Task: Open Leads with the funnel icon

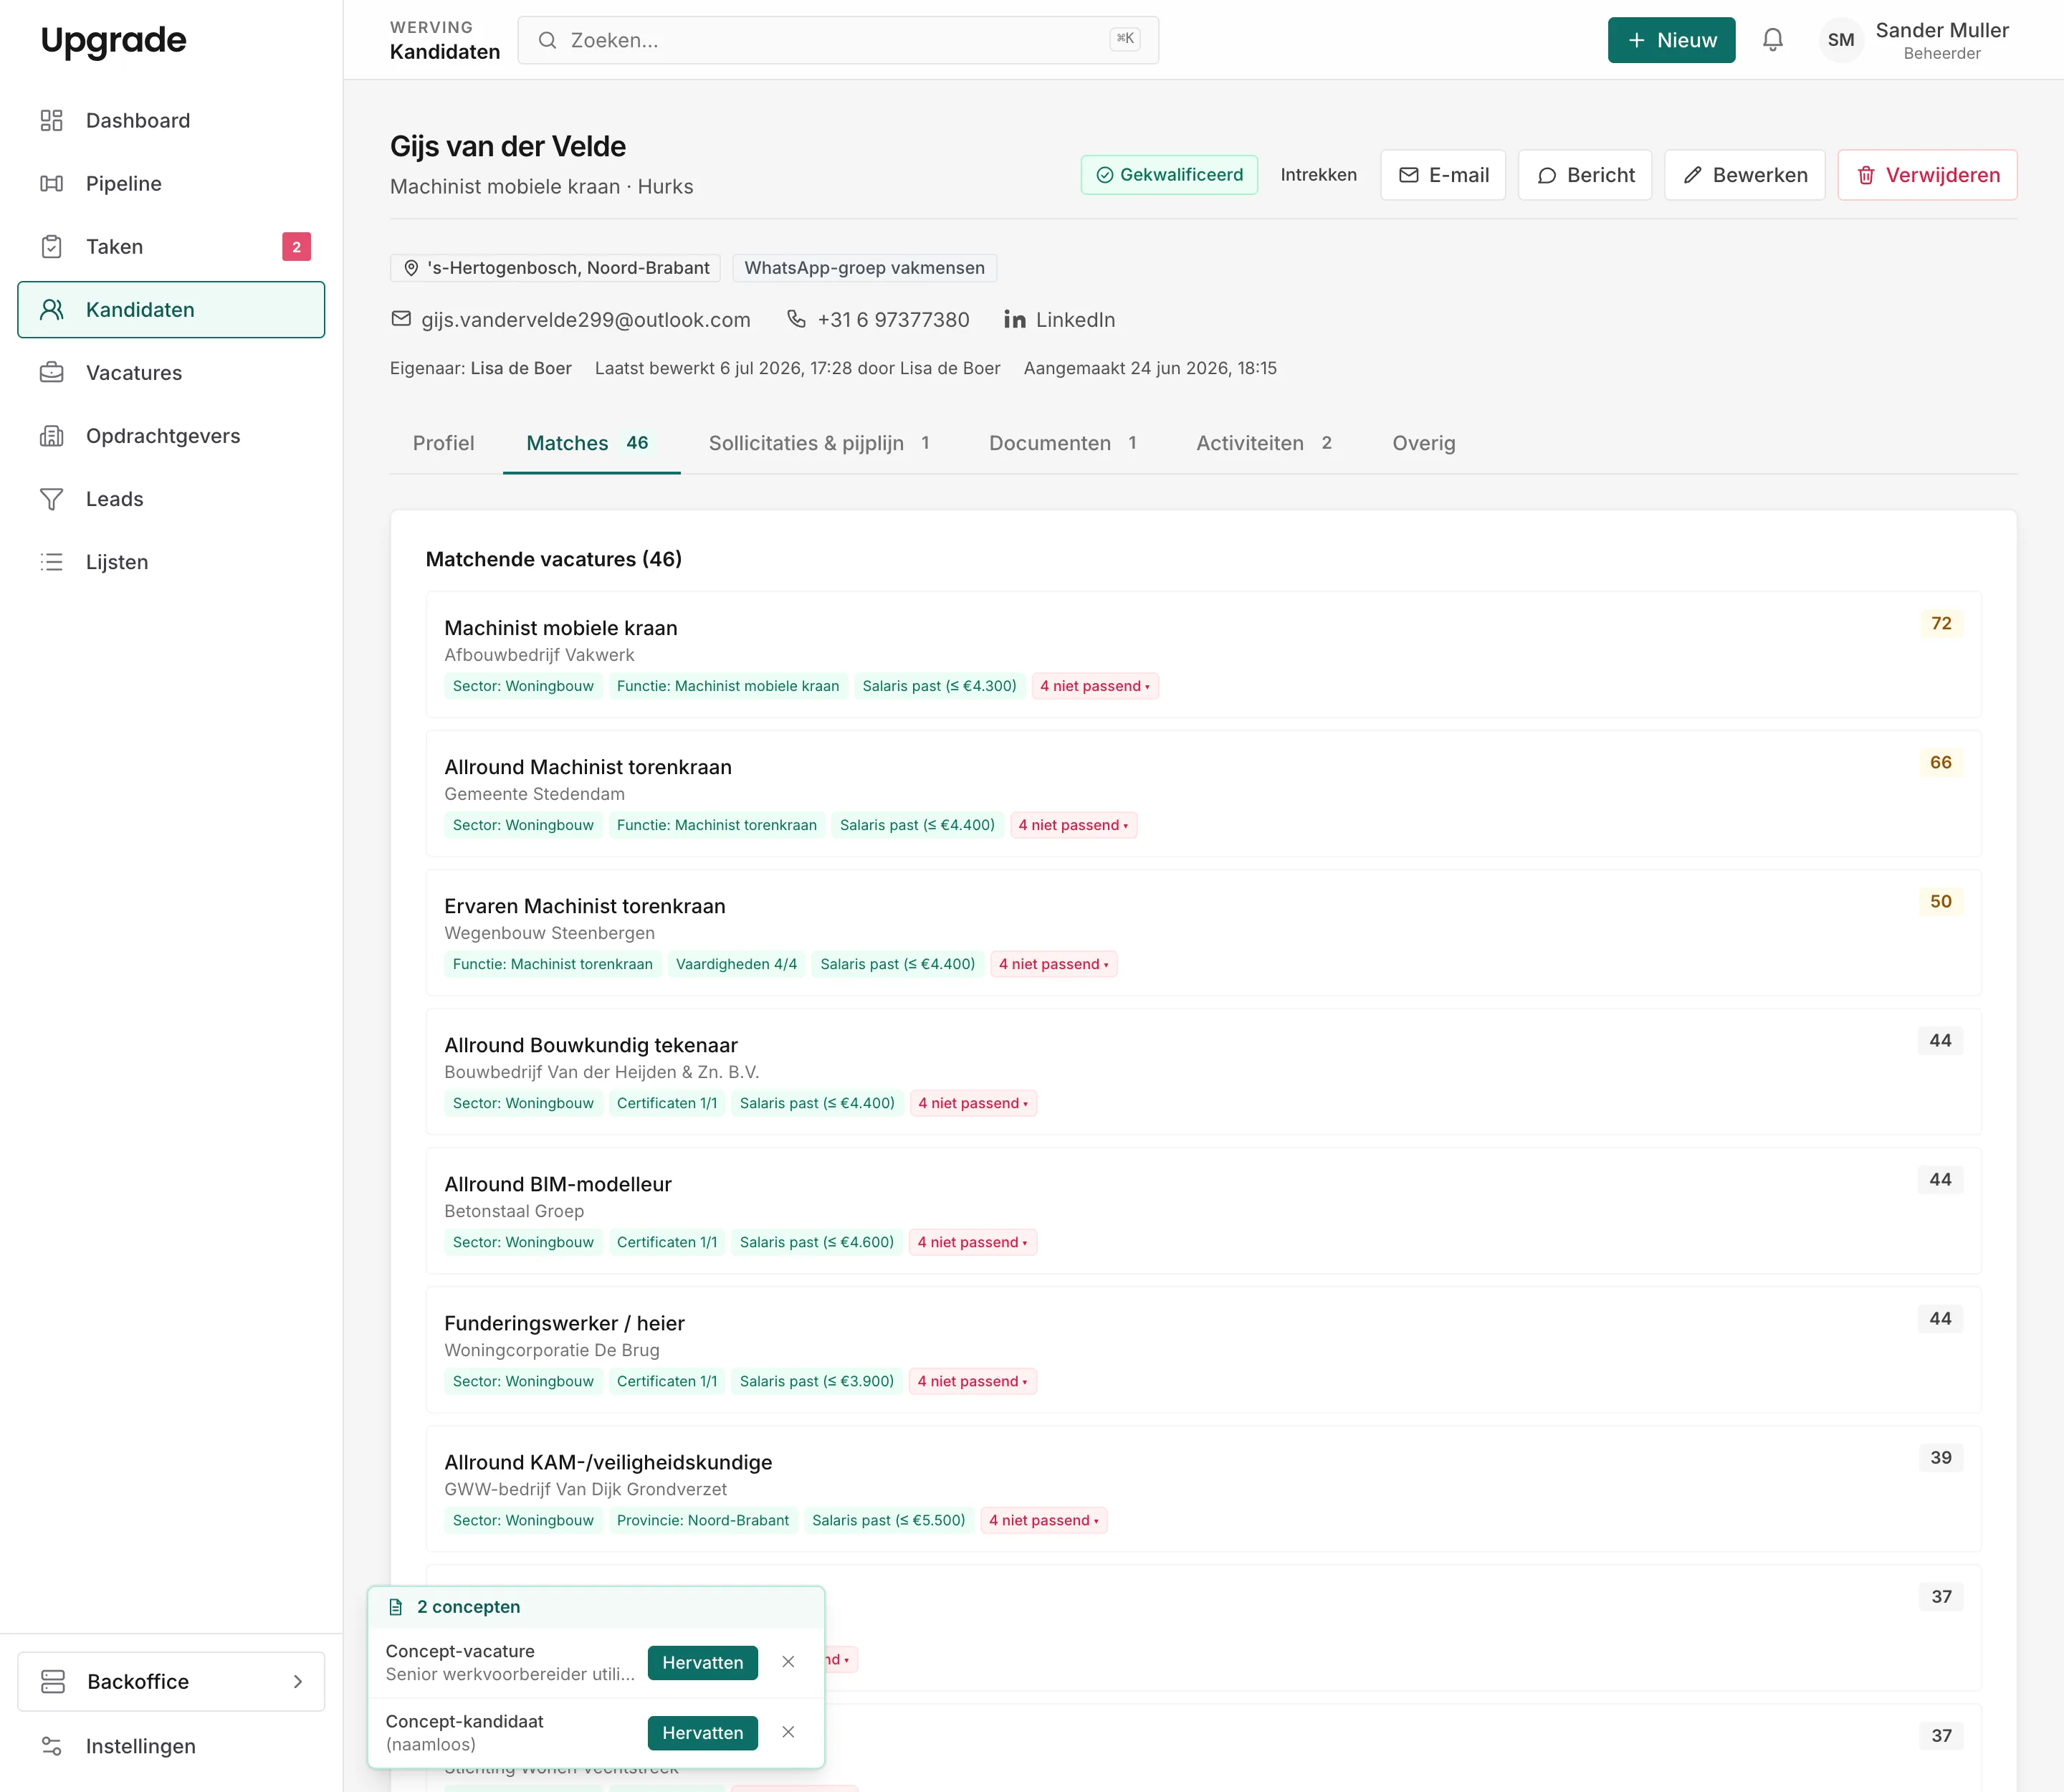Action: (x=171, y=499)
